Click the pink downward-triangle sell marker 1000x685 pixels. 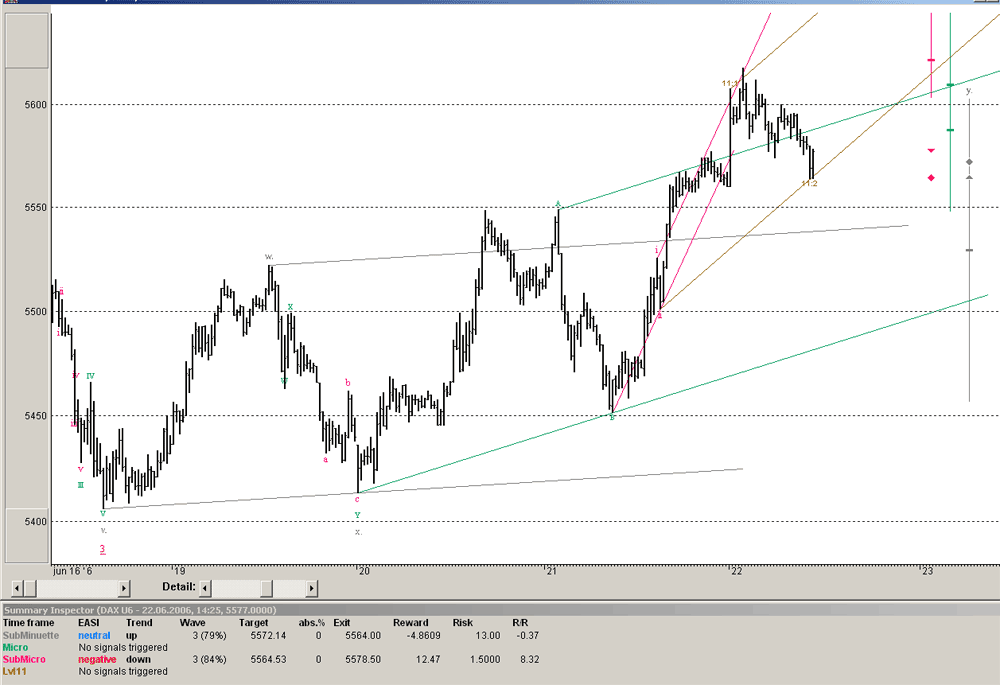point(931,152)
